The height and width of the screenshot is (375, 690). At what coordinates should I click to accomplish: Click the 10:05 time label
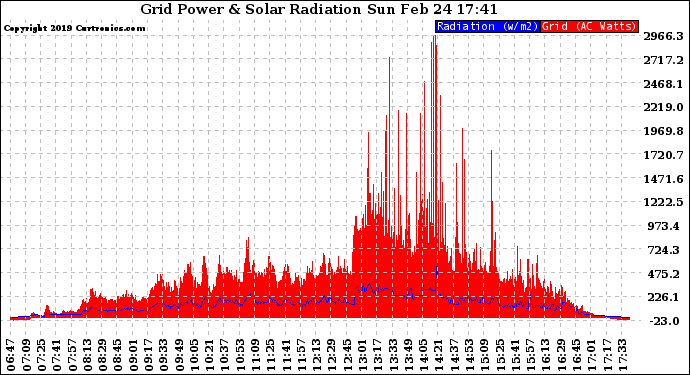coord(194,355)
